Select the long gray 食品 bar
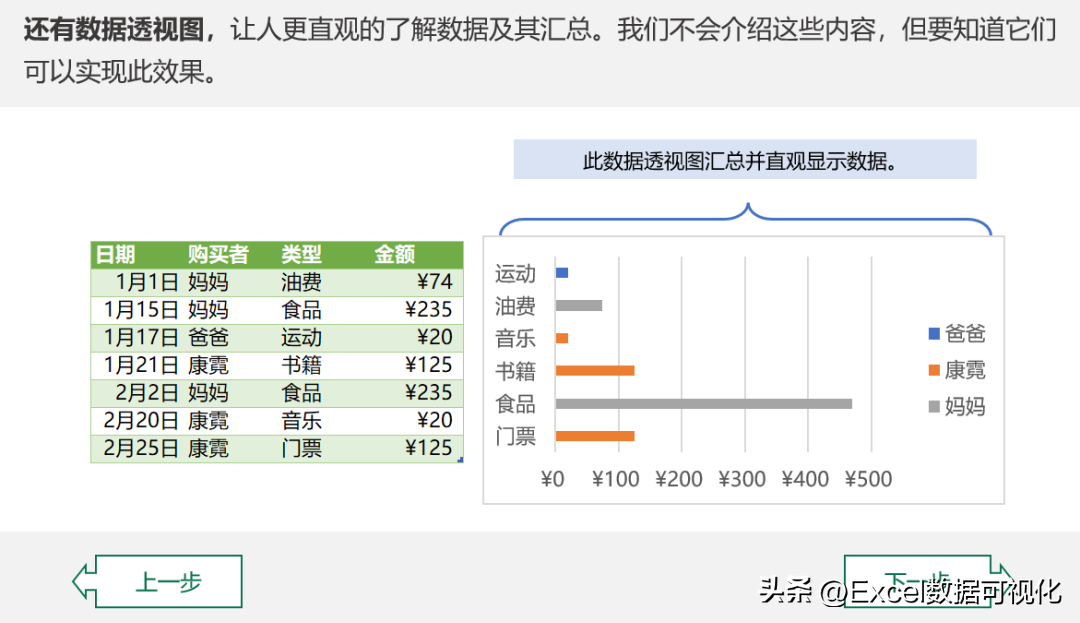 point(704,404)
